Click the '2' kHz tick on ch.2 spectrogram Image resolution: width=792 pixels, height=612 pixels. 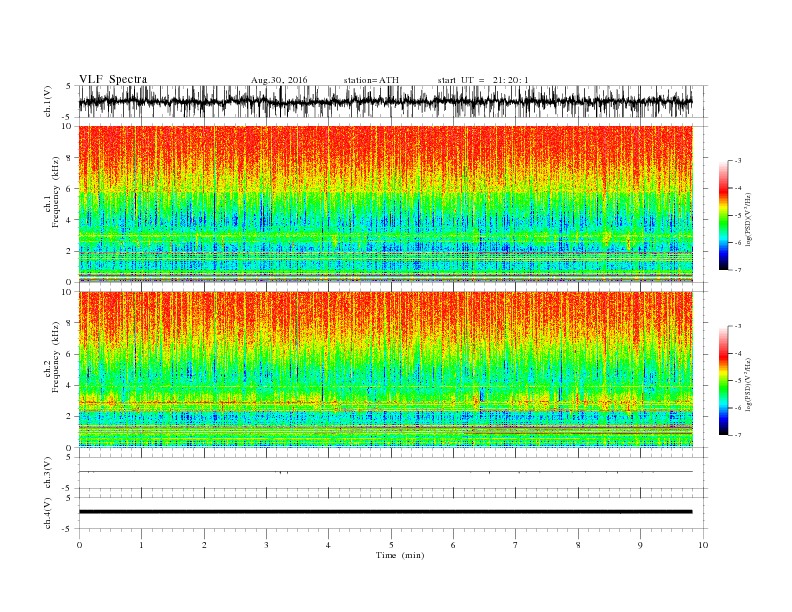coord(70,417)
